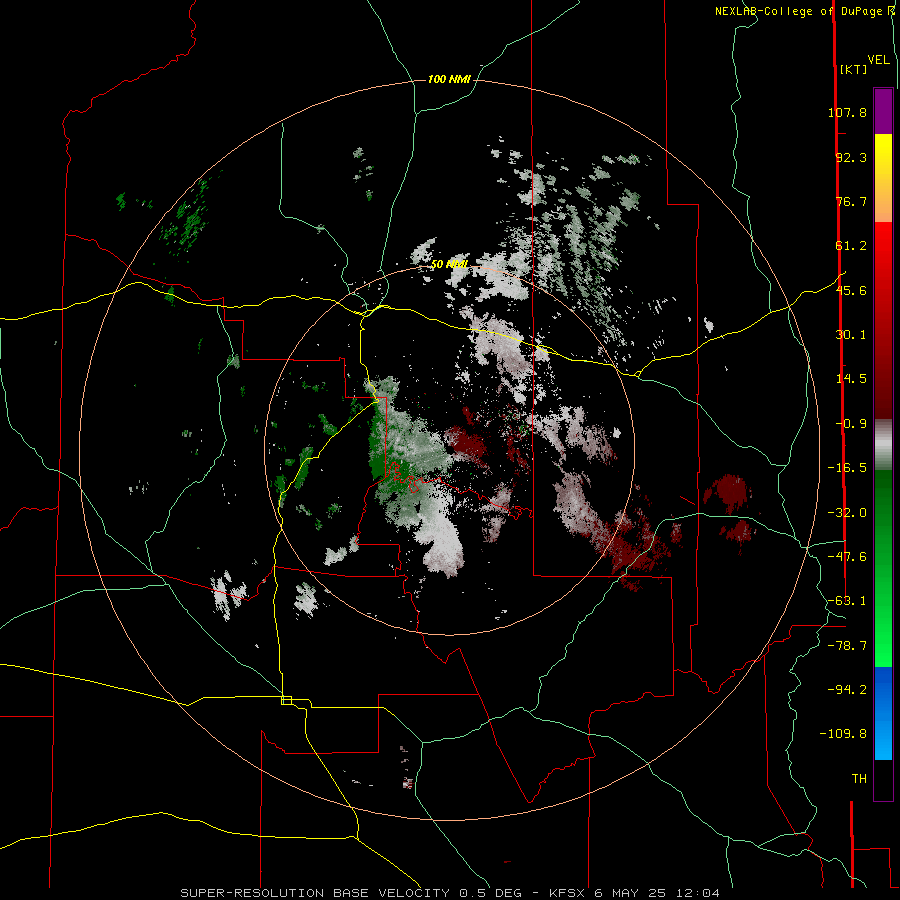Viewport: 900px width, 900px height.
Task: Click the 61.2 velocity scale value
Action: coord(851,246)
